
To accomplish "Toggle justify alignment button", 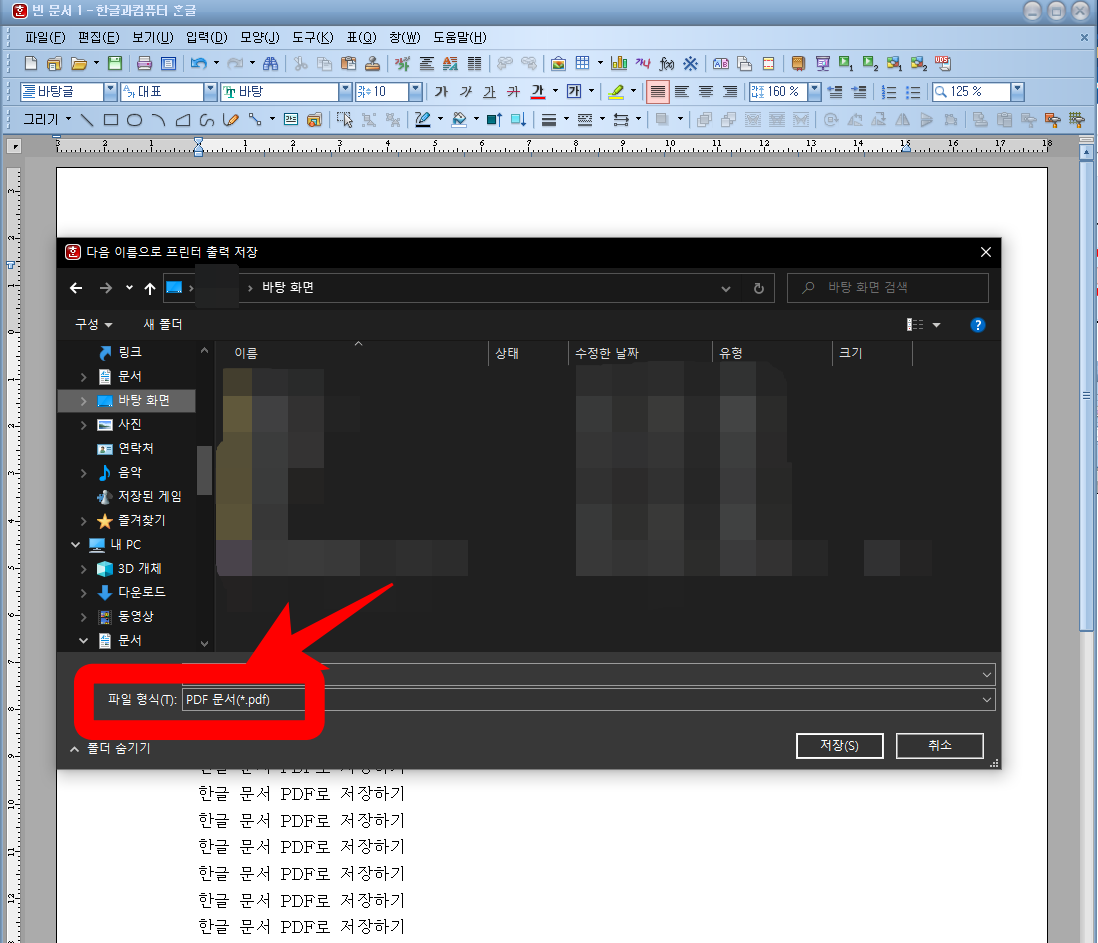I will [658, 92].
